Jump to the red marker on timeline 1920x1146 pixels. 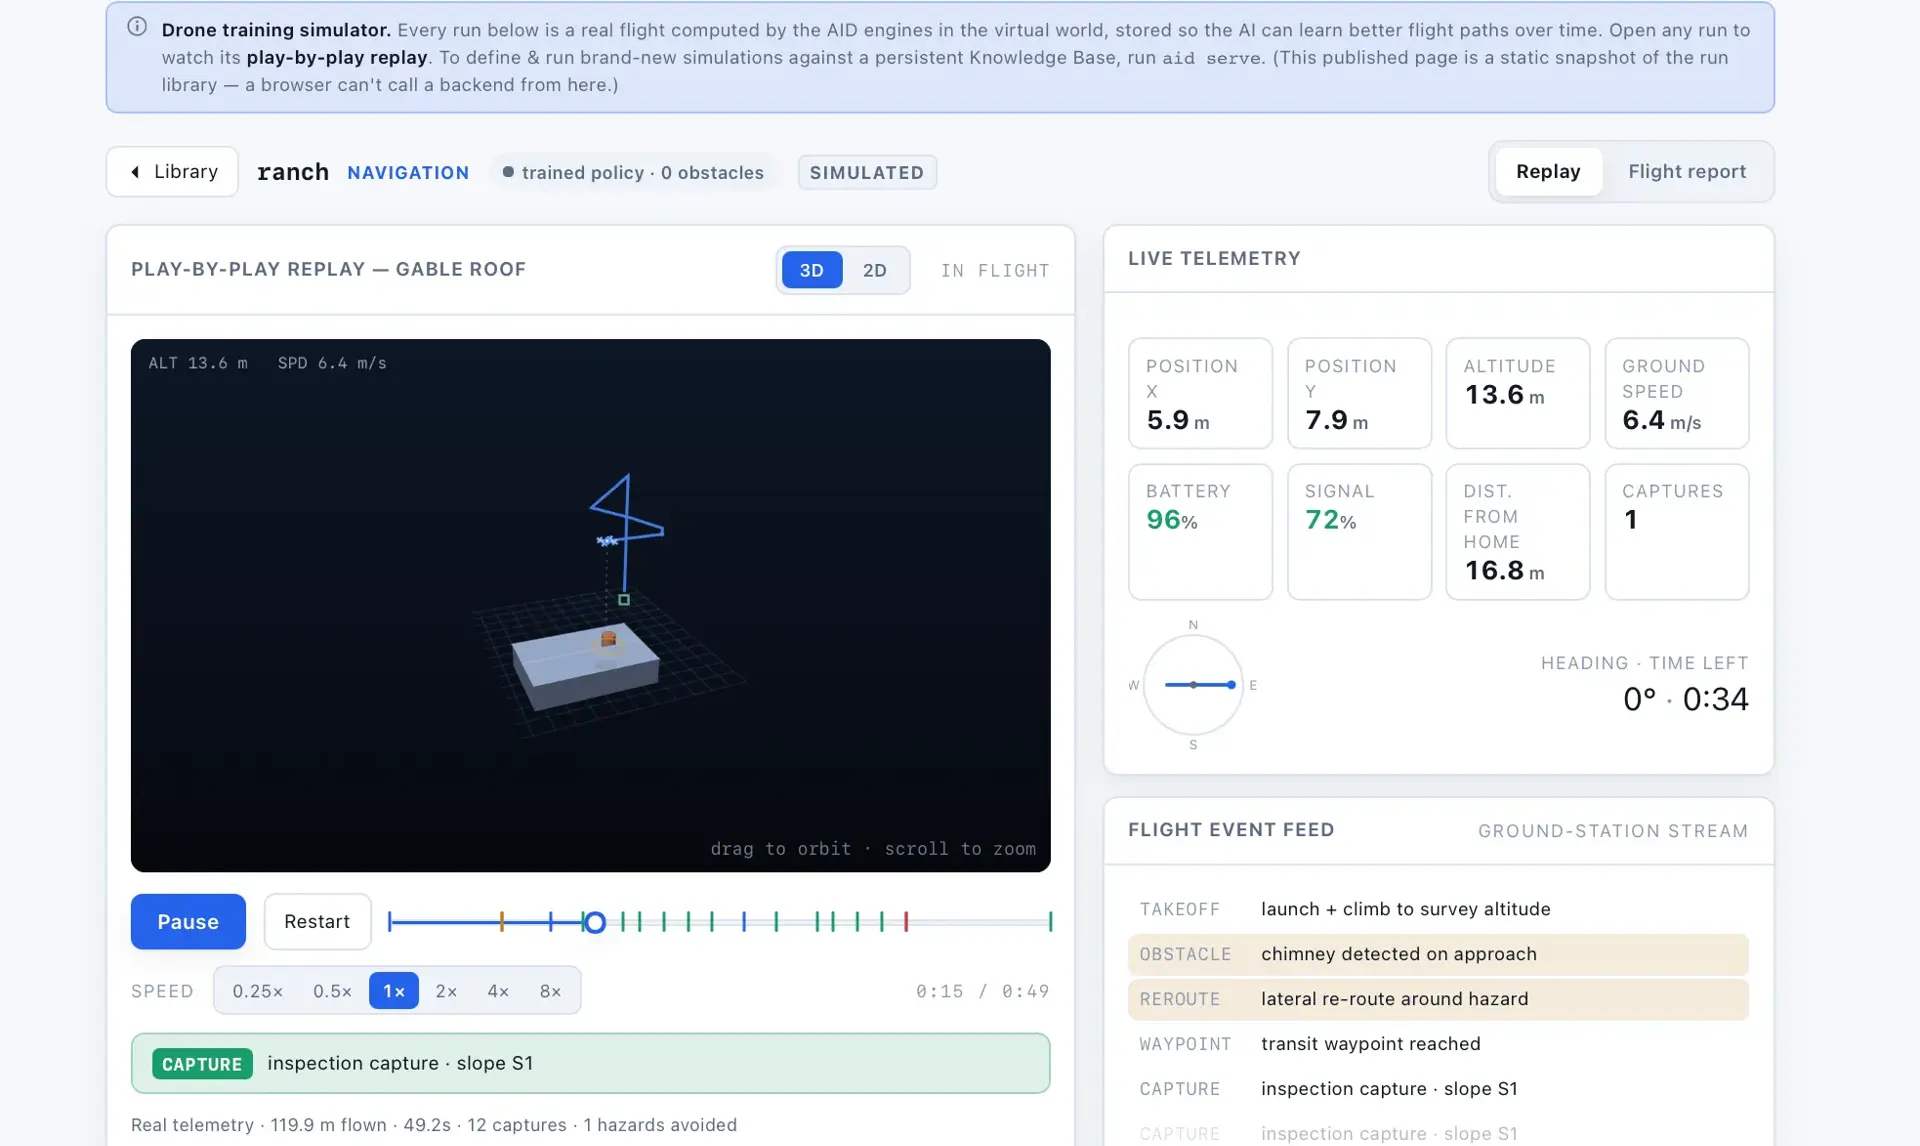click(906, 922)
